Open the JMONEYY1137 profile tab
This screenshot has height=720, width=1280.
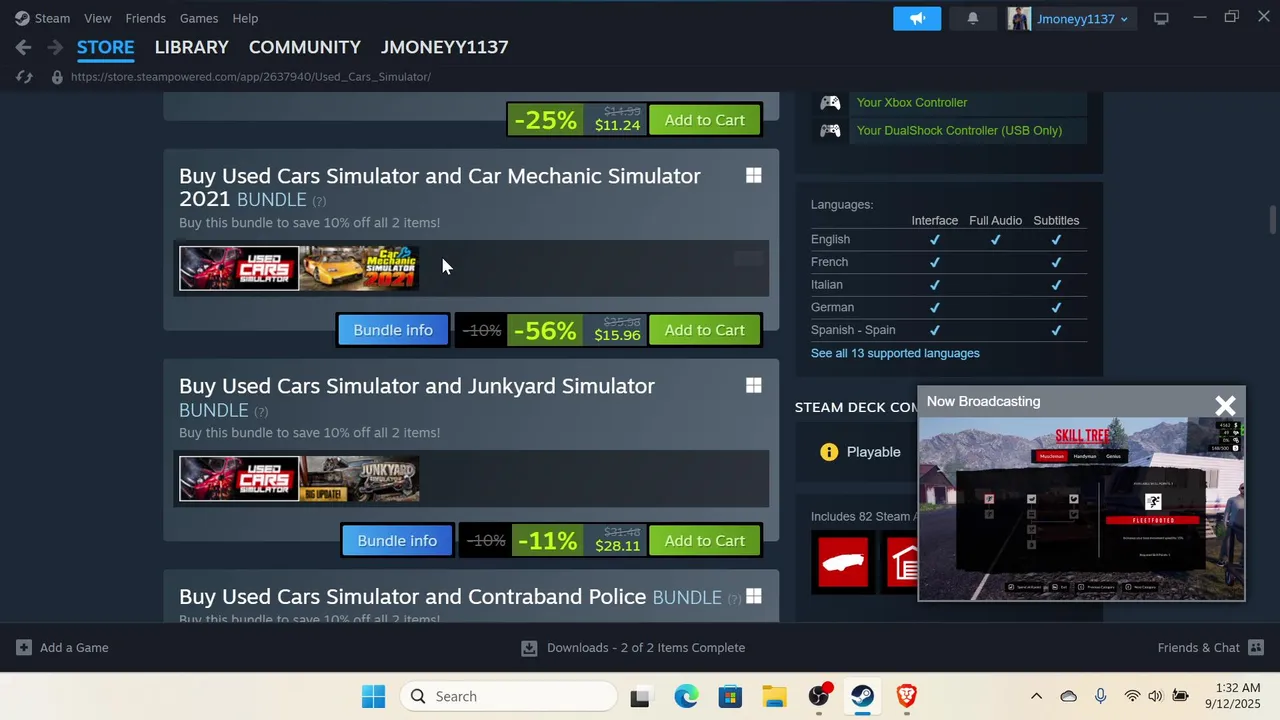coord(445,47)
